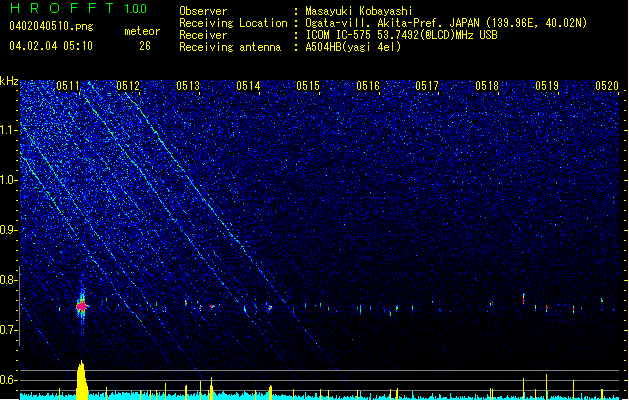
Task: Select the filename 0402040510.png
Action: (51, 26)
